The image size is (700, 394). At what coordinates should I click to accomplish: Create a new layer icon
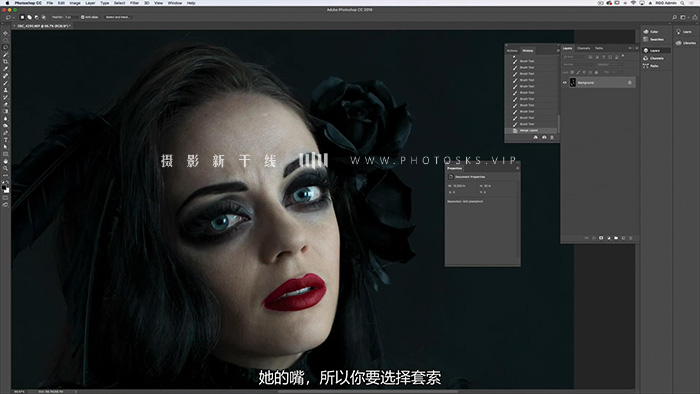tap(624, 238)
